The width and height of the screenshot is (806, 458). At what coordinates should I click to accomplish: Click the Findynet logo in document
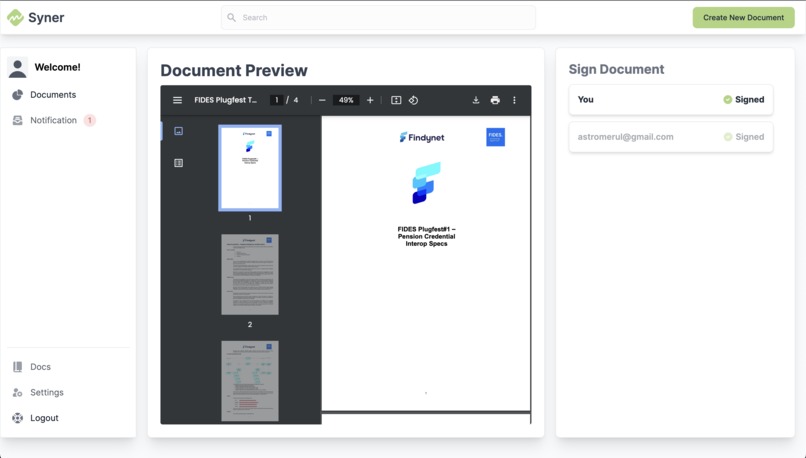[422, 137]
